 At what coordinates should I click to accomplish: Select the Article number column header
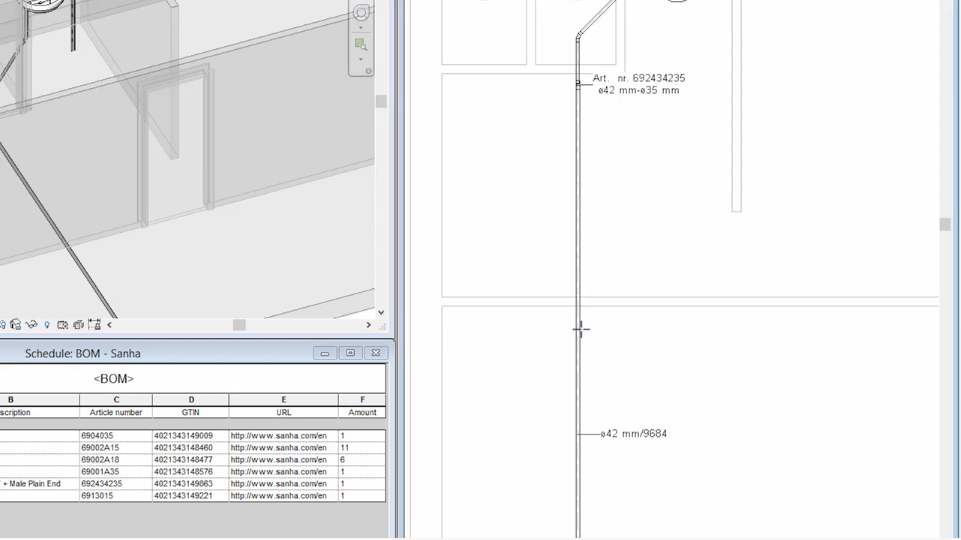coord(116,412)
